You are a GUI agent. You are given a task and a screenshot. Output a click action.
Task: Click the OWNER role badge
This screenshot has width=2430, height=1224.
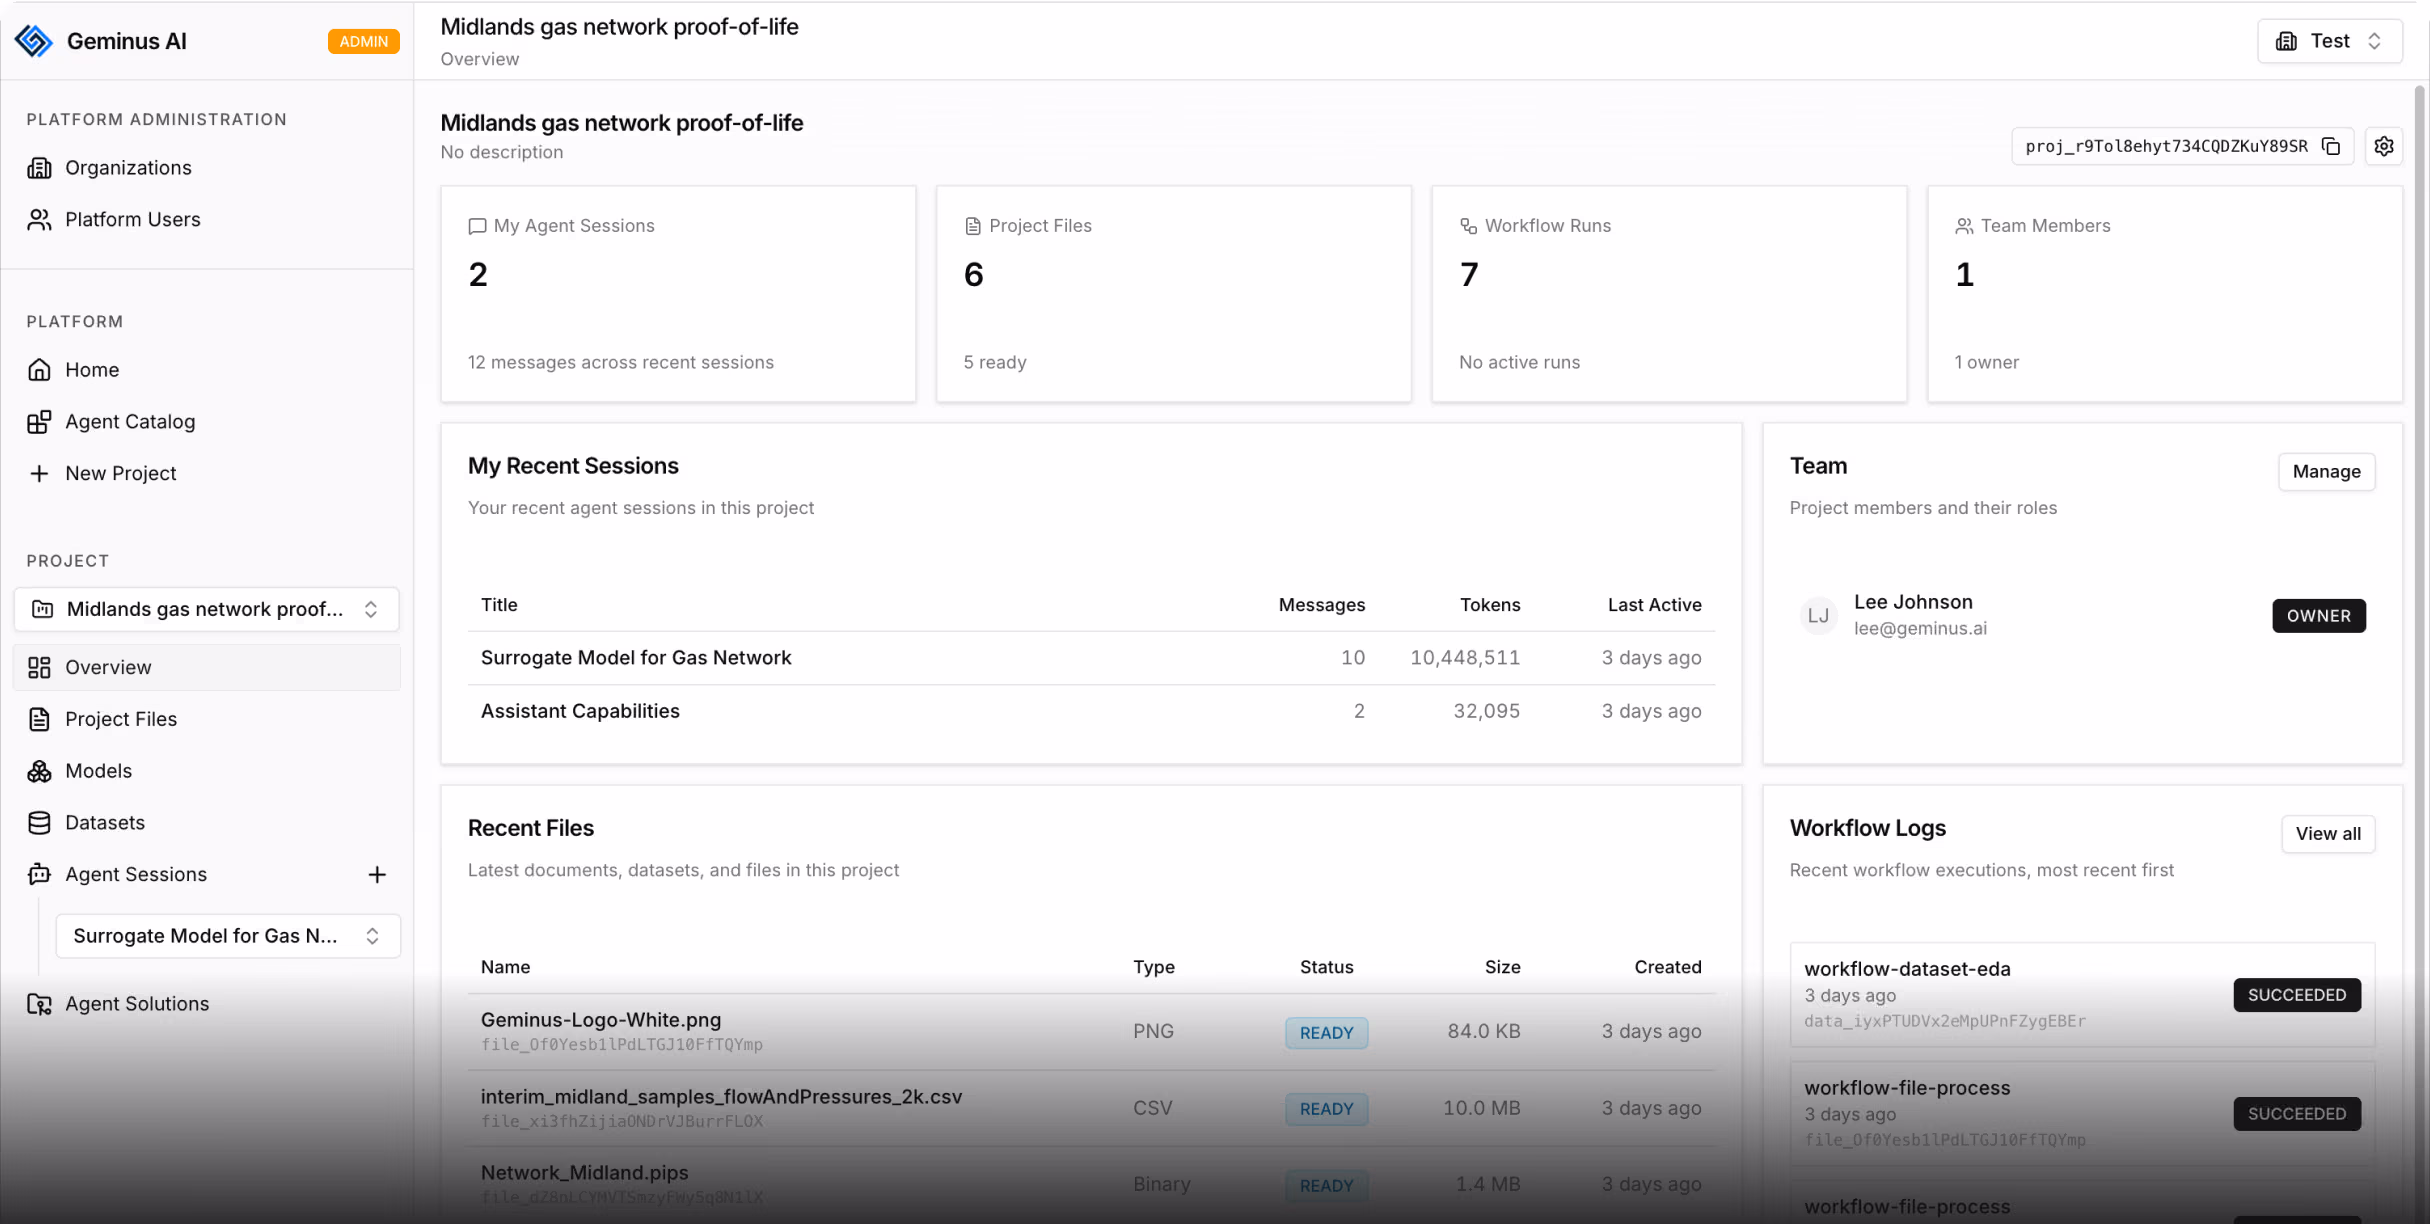[x=2318, y=616]
